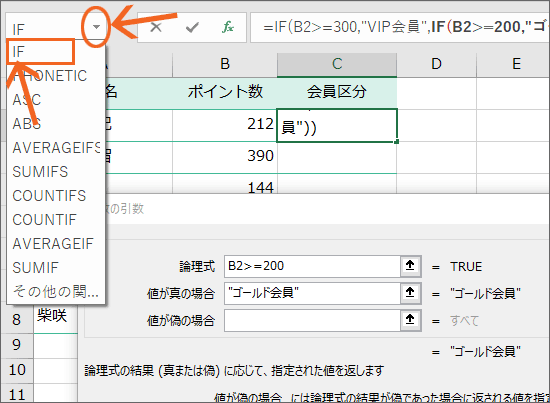Open the Name Box function dropdown arrow

tap(96, 27)
